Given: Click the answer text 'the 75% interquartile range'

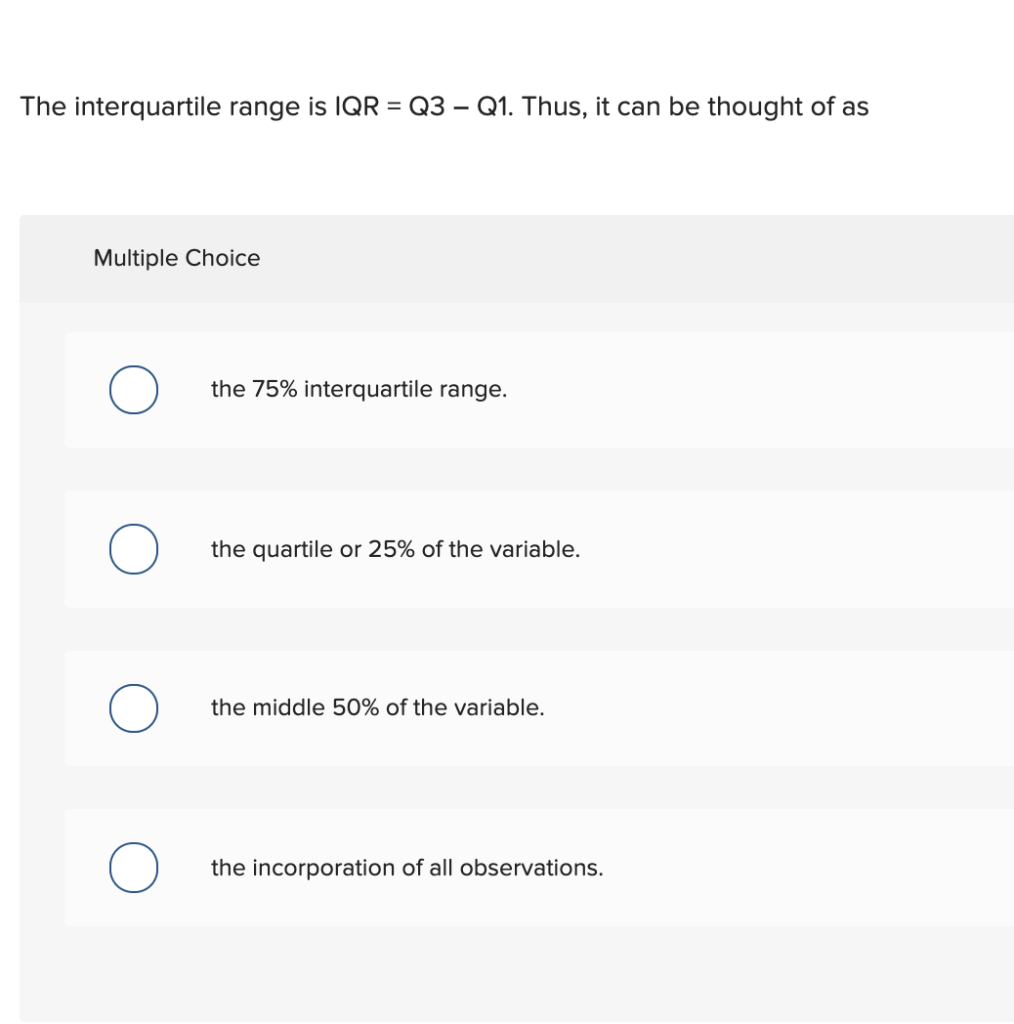Looking at the screenshot, I should point(358,390).
